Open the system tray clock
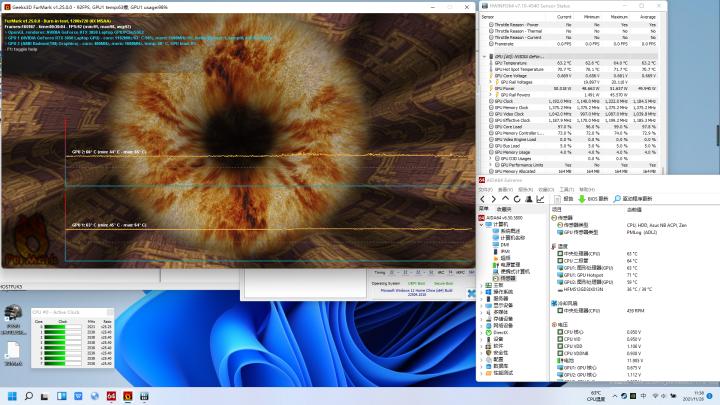This screenshot has width=720, height=405. (692, 397)
